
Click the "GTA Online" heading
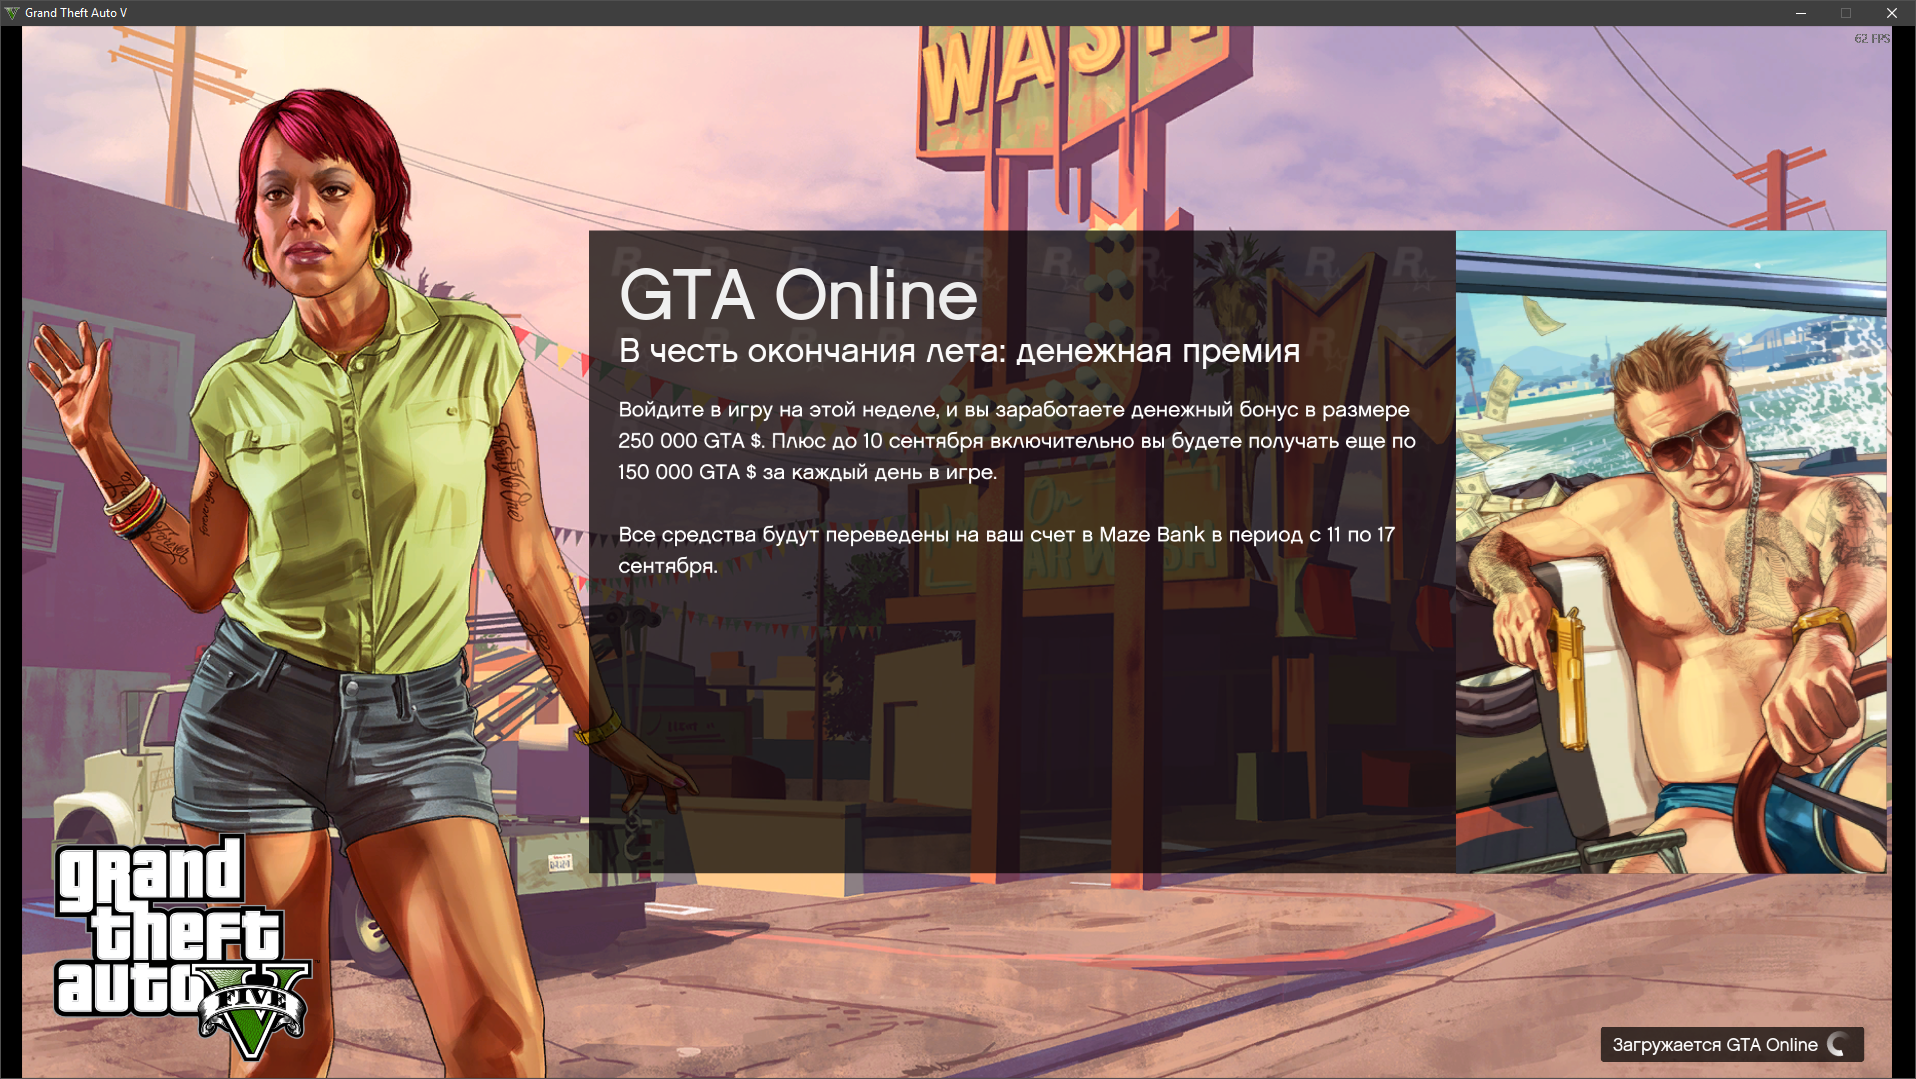[798, 295]
